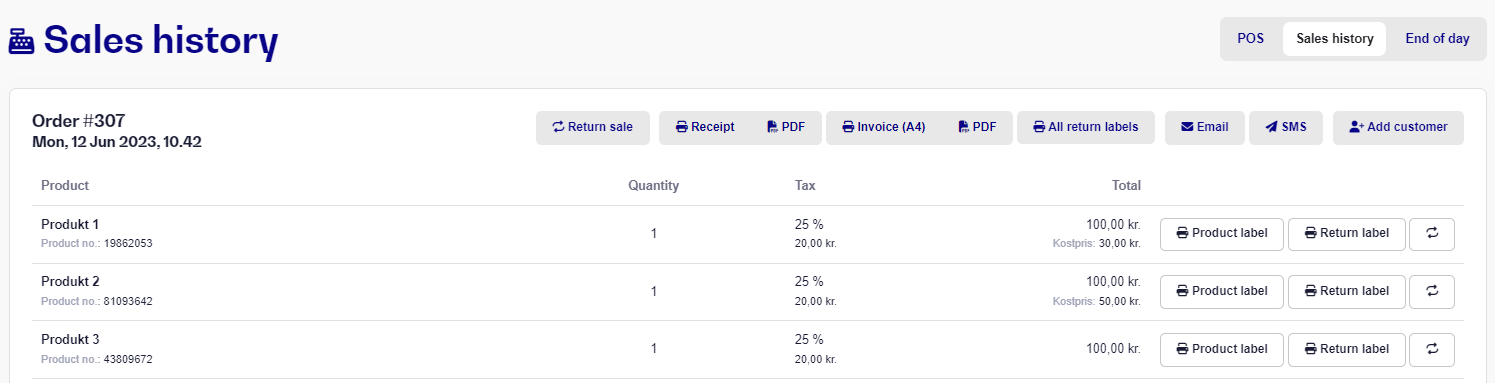This screenshot has width=1495, height=383.
Task: Print product label for Produkt 3
Action: tap(1221, 349)
